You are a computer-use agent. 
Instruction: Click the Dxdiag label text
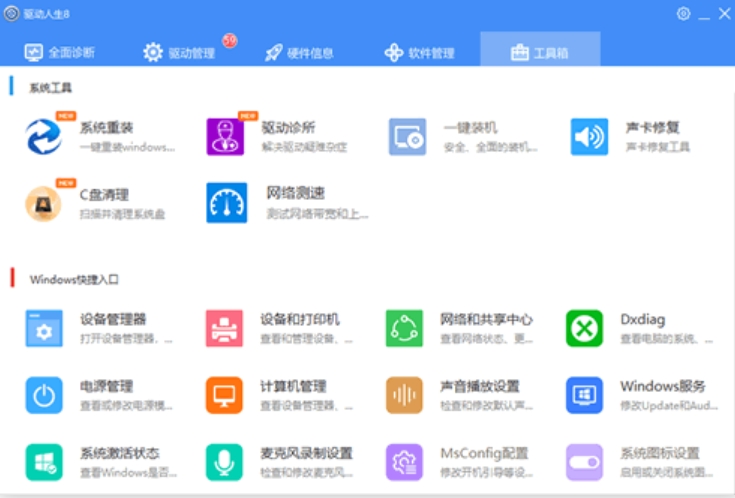643,319
